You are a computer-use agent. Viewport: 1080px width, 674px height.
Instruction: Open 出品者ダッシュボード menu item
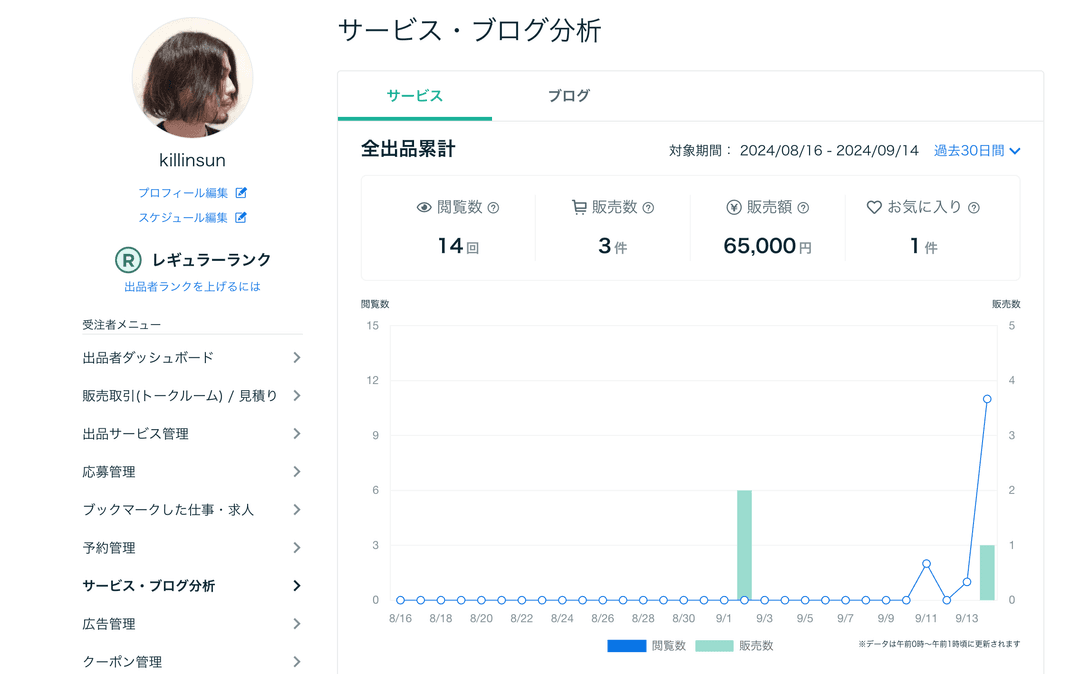pyautogui.click(x=192, y=357)
